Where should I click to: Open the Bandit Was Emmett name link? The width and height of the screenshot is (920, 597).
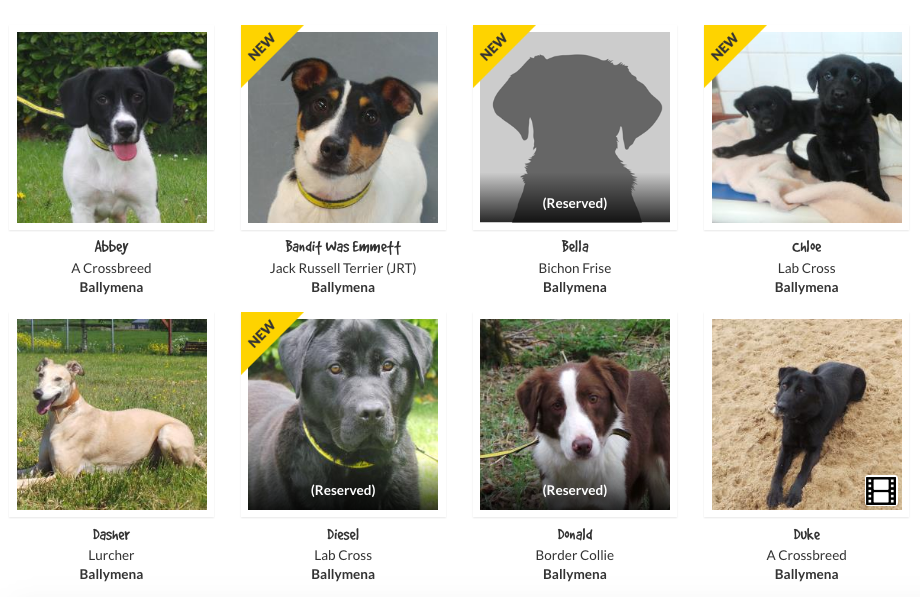343,247
